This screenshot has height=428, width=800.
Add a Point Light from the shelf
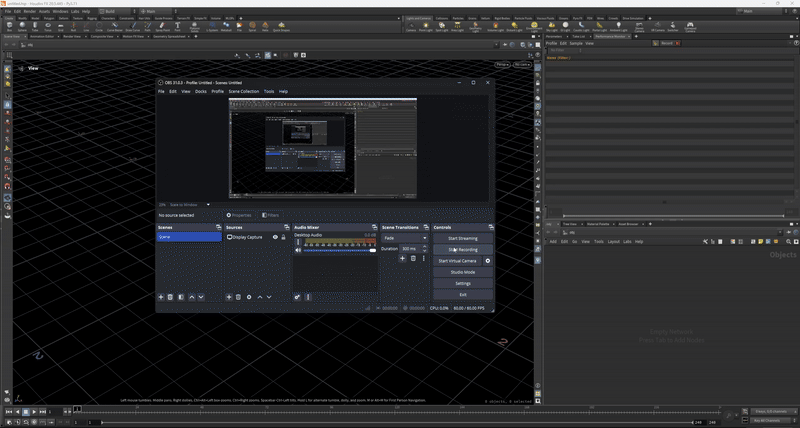(x=426, y=26)
